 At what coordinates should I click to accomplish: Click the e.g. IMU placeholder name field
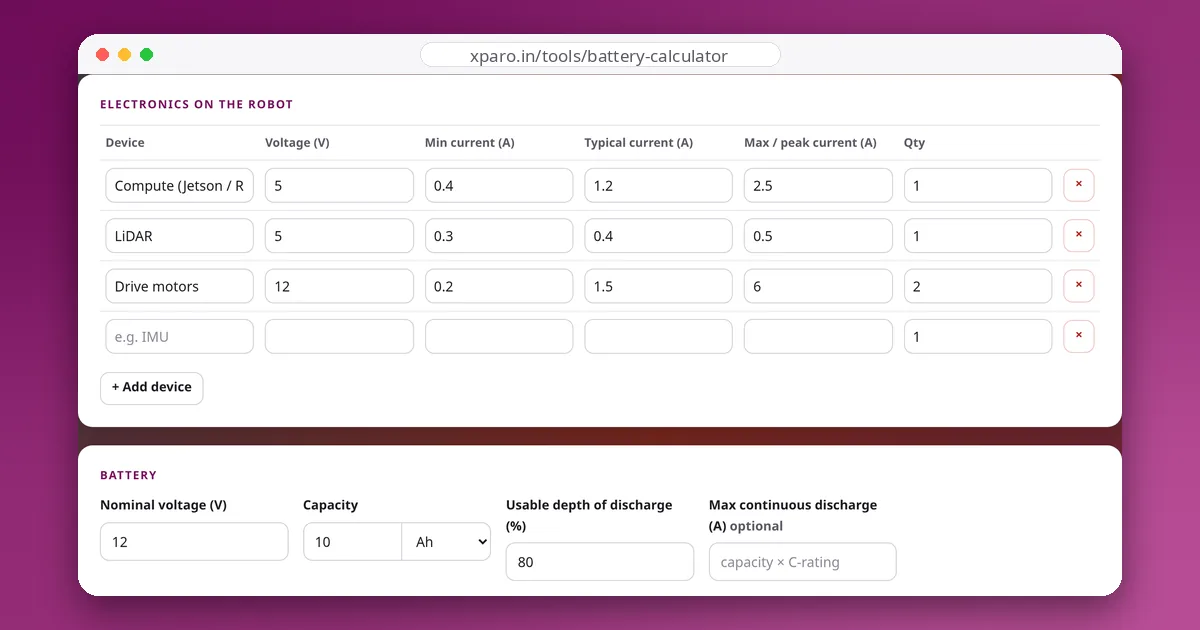tap(179, 336)
